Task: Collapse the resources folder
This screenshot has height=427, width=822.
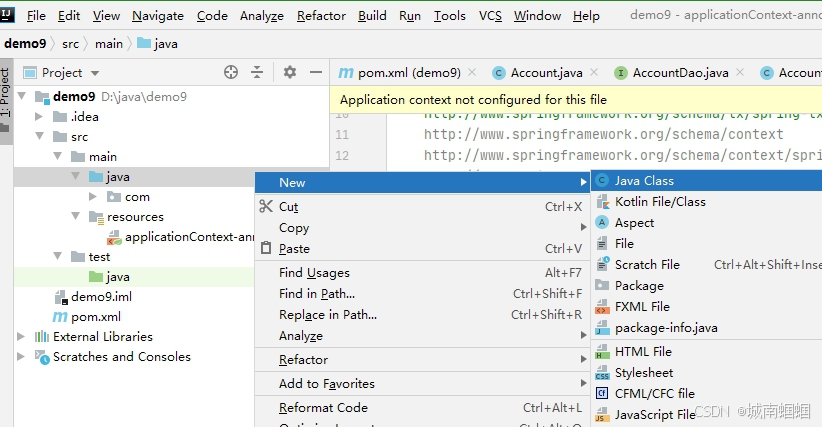Action: click(x=75, y=216)
